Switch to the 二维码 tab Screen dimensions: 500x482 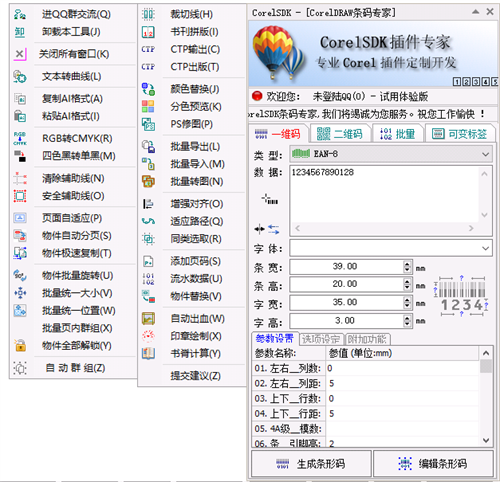pyautogui.click(x=340, y=134)
